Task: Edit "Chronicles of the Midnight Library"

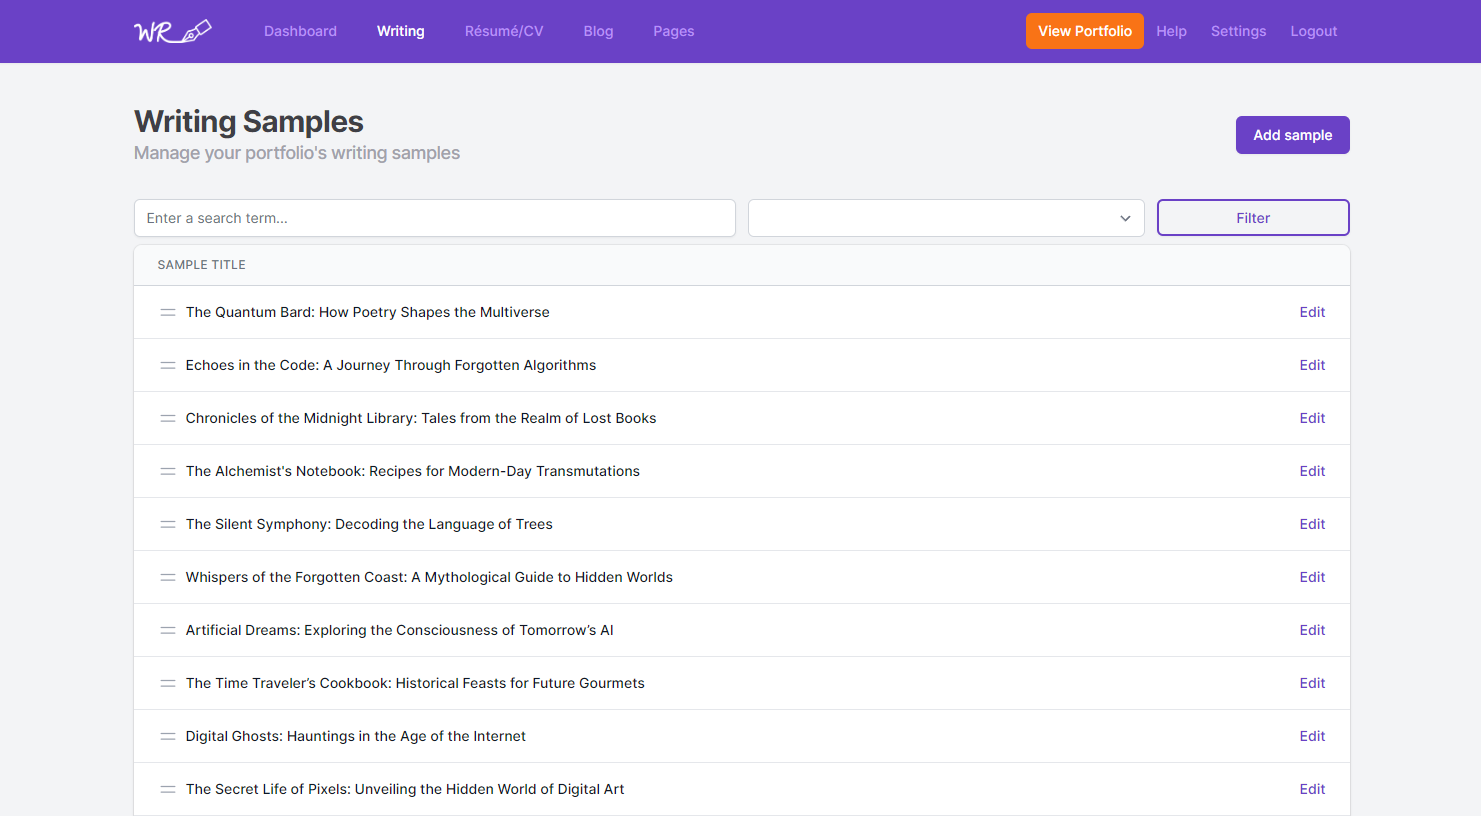Action: tap(1312, 417)
